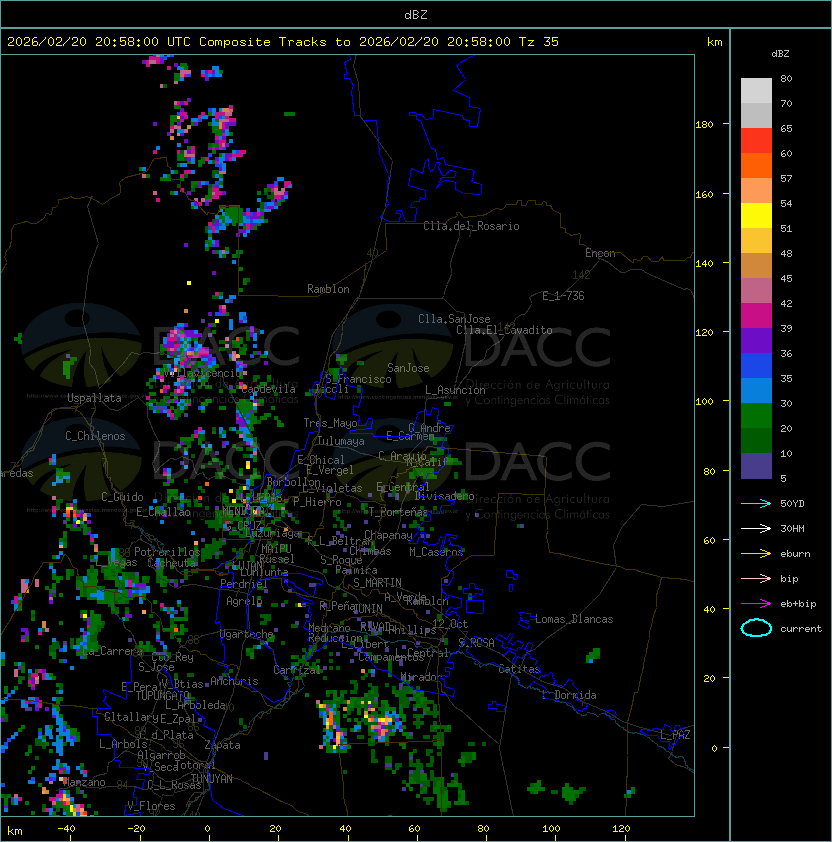Image resolution: width=832 pixels, height=842 pixels.
Task: Click the 'V_Flores' map label
Action: coord(151,806)
